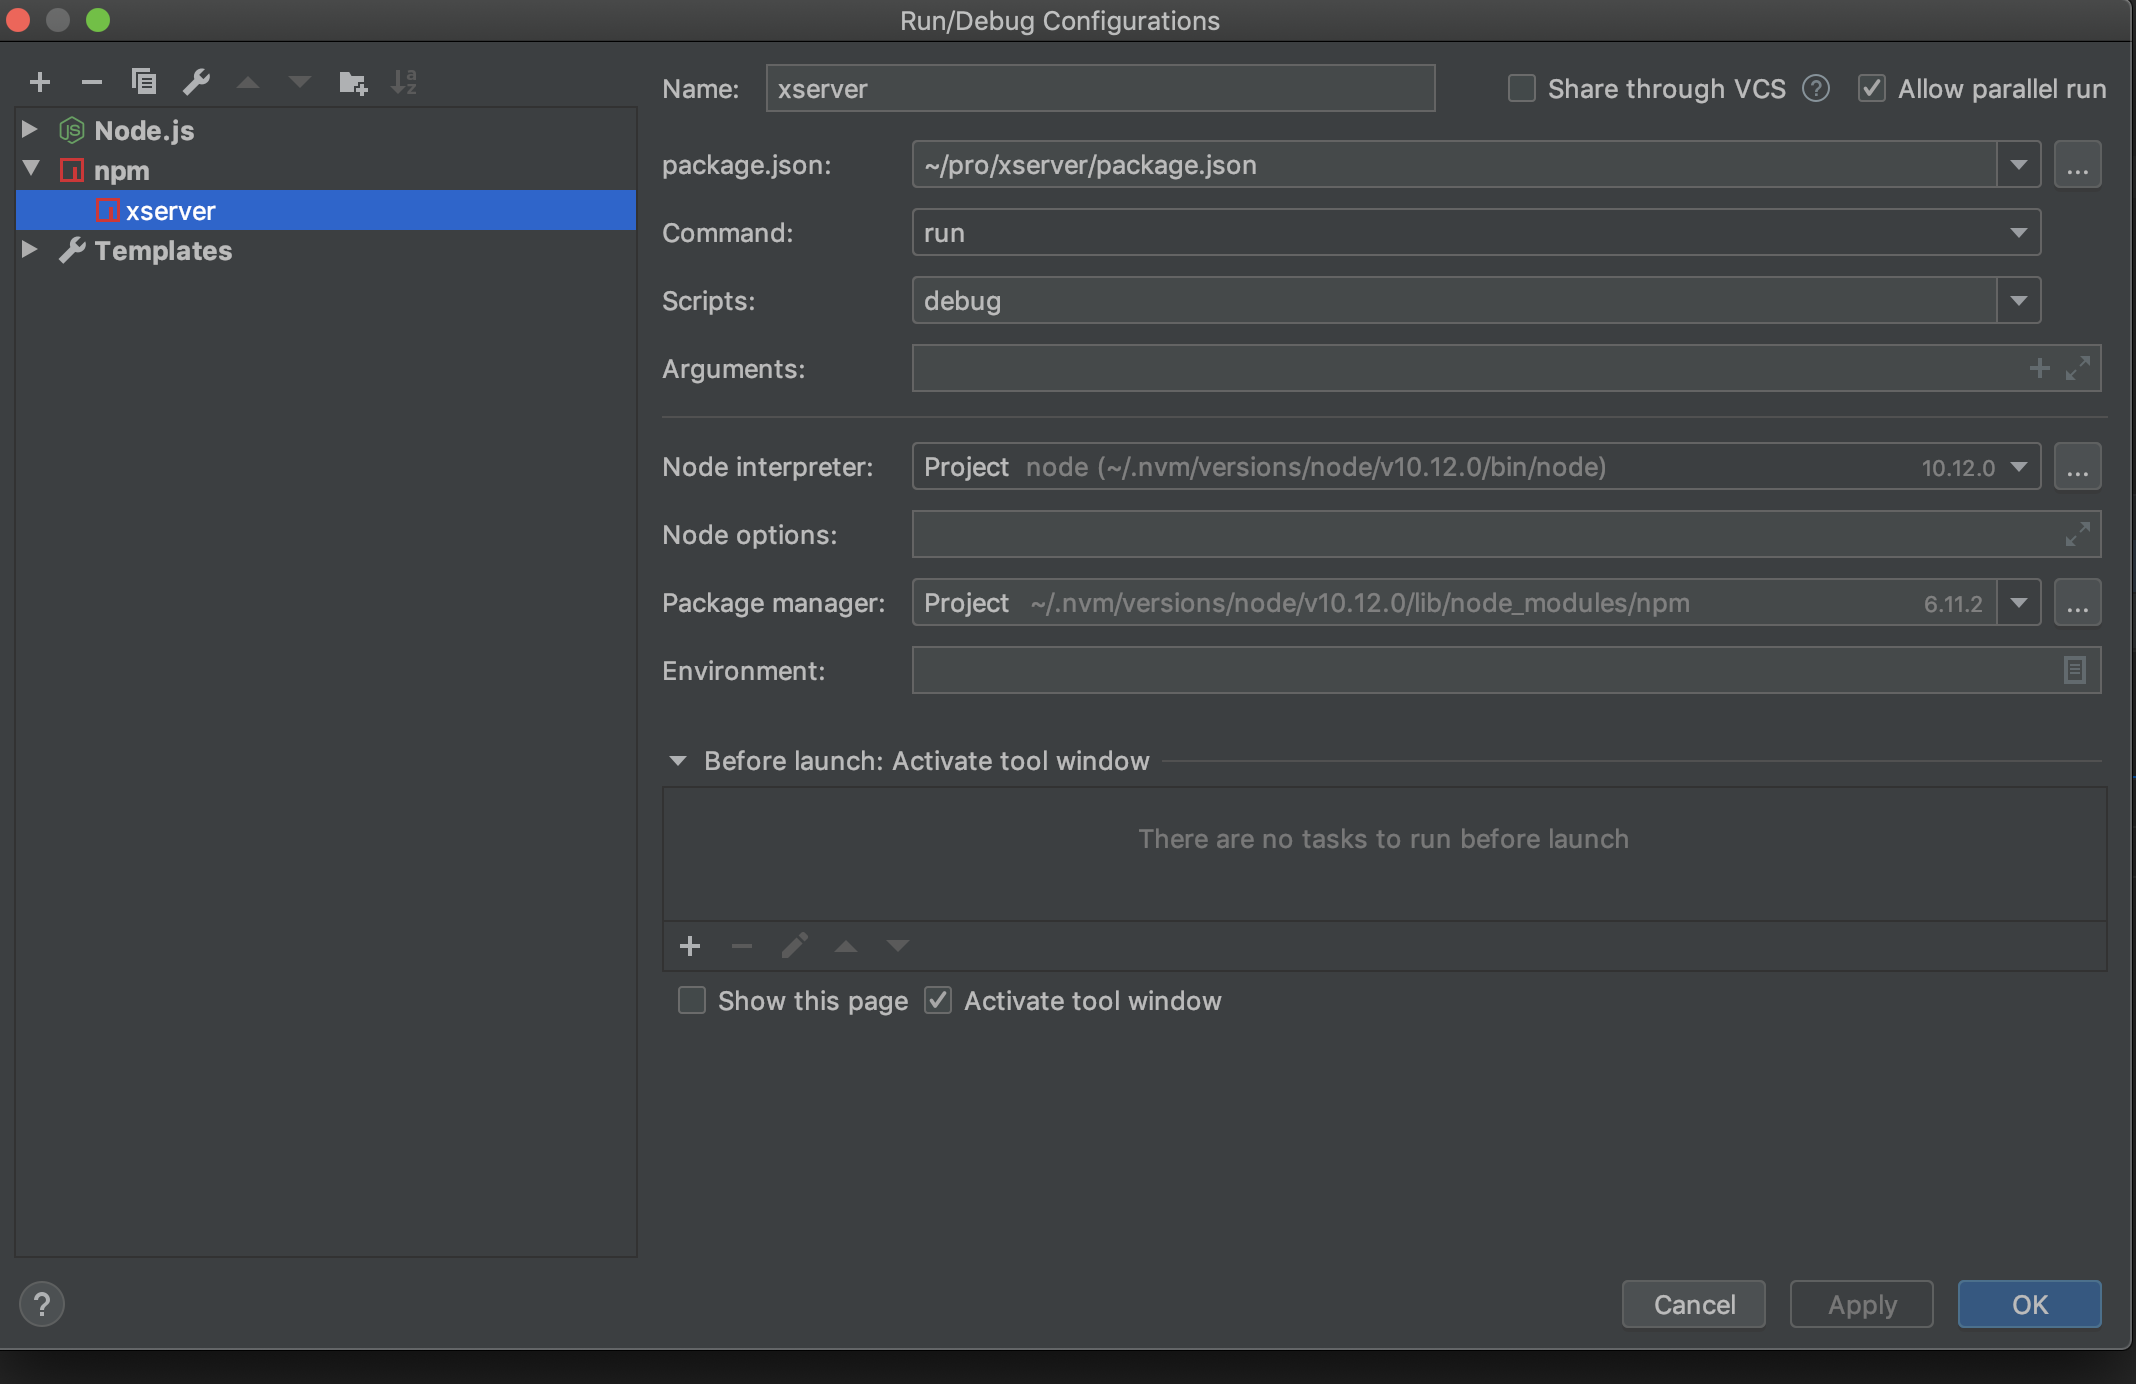Image resolution: width=2136 pixels, height=1384 pixels.
Task: Open the Environment variables editor icon
Action: [2075, 670]
